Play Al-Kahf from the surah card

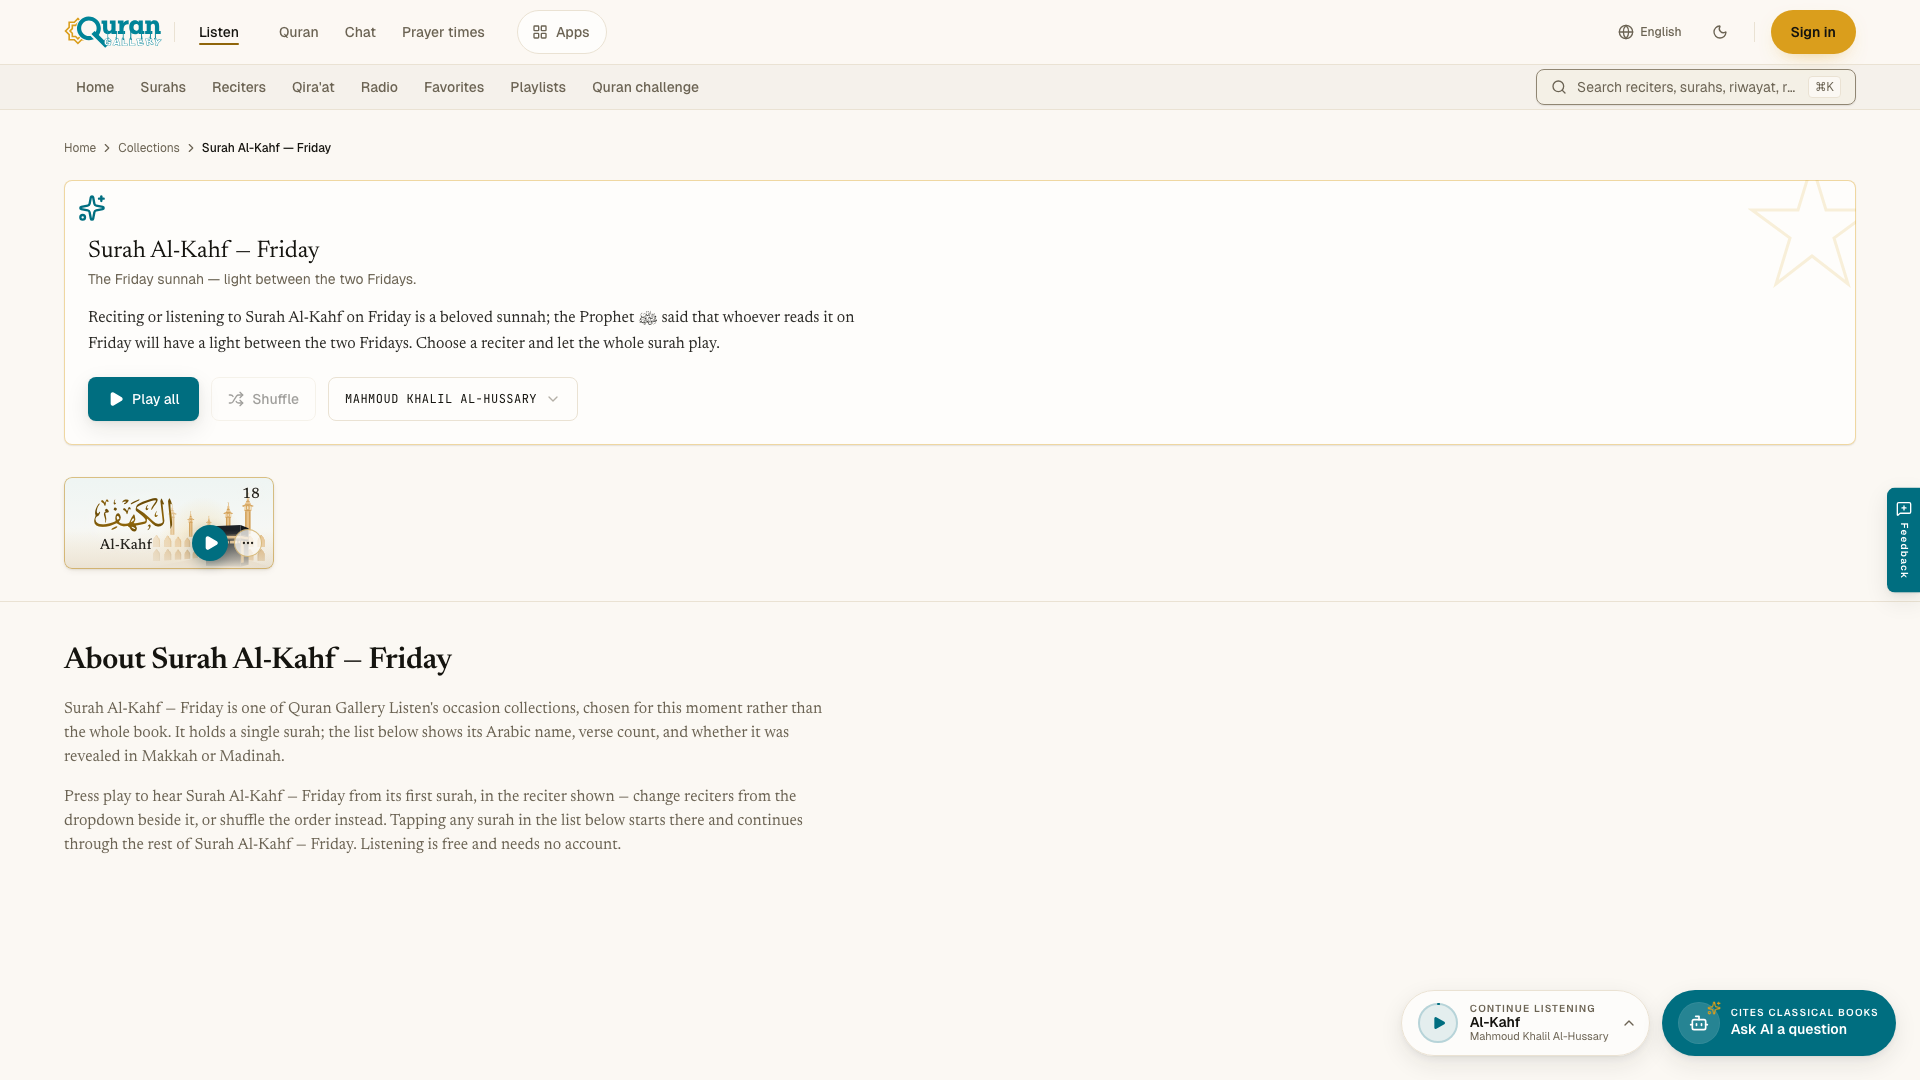(x=210, y=543)
